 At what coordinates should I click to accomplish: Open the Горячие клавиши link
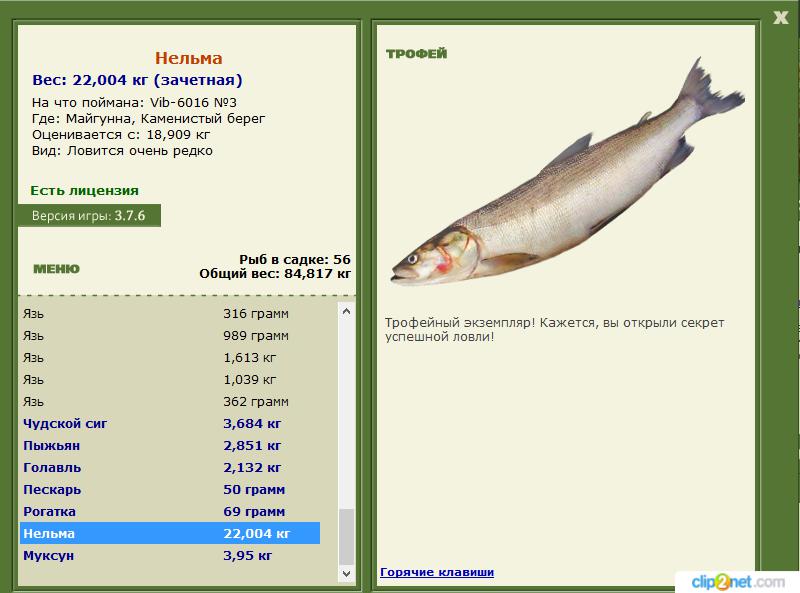pyautogui.click(x=437, y=572)
